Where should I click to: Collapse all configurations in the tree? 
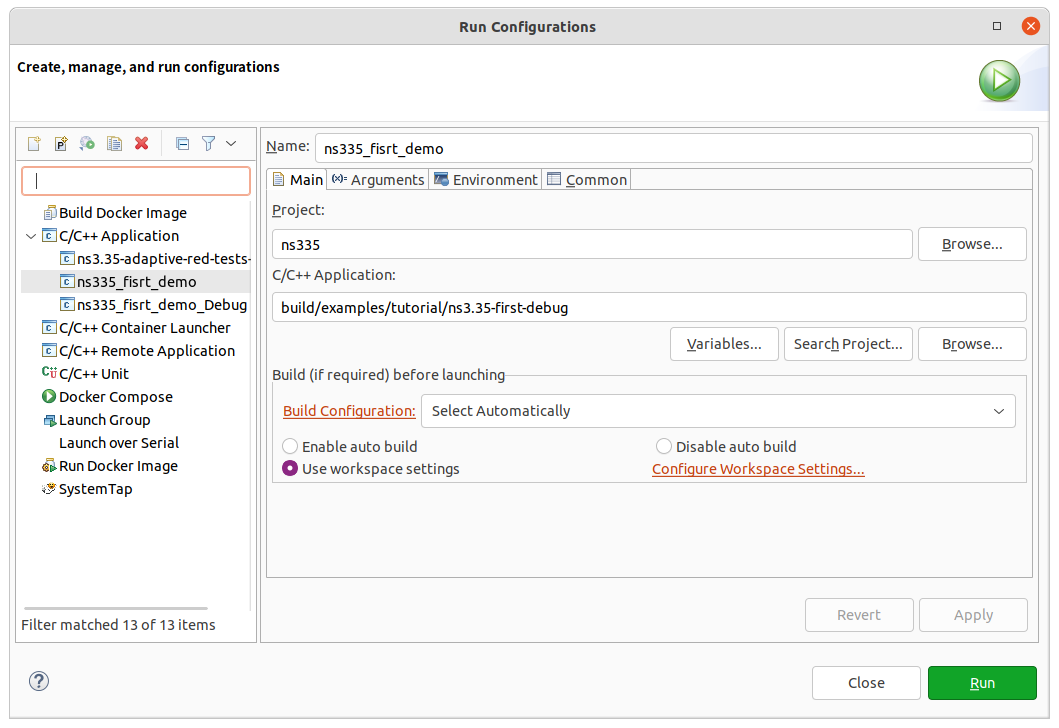182,143
